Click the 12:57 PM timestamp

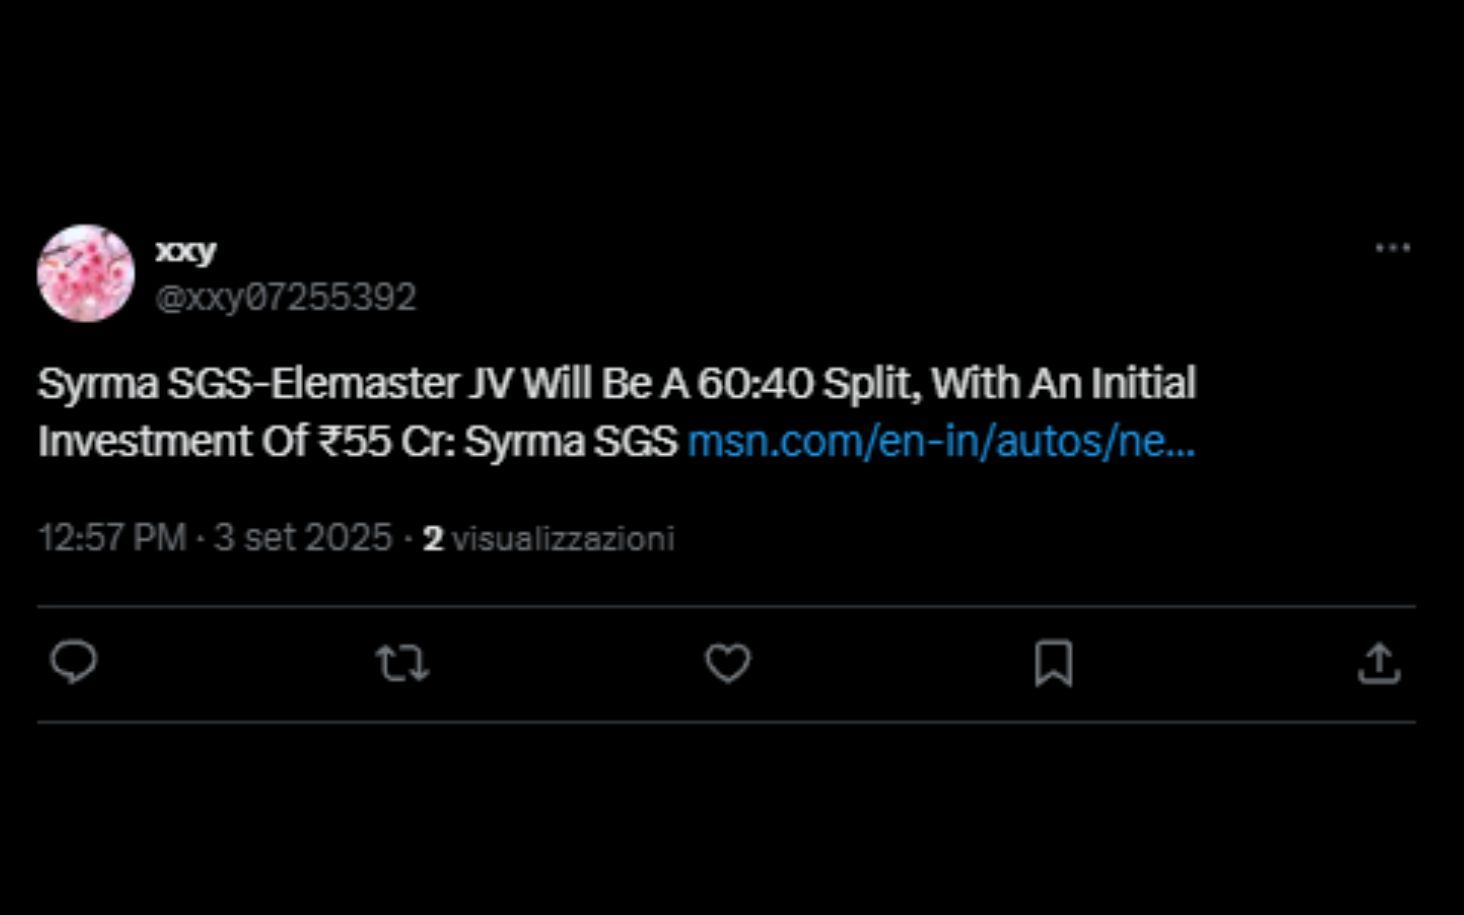click(112, 538)
